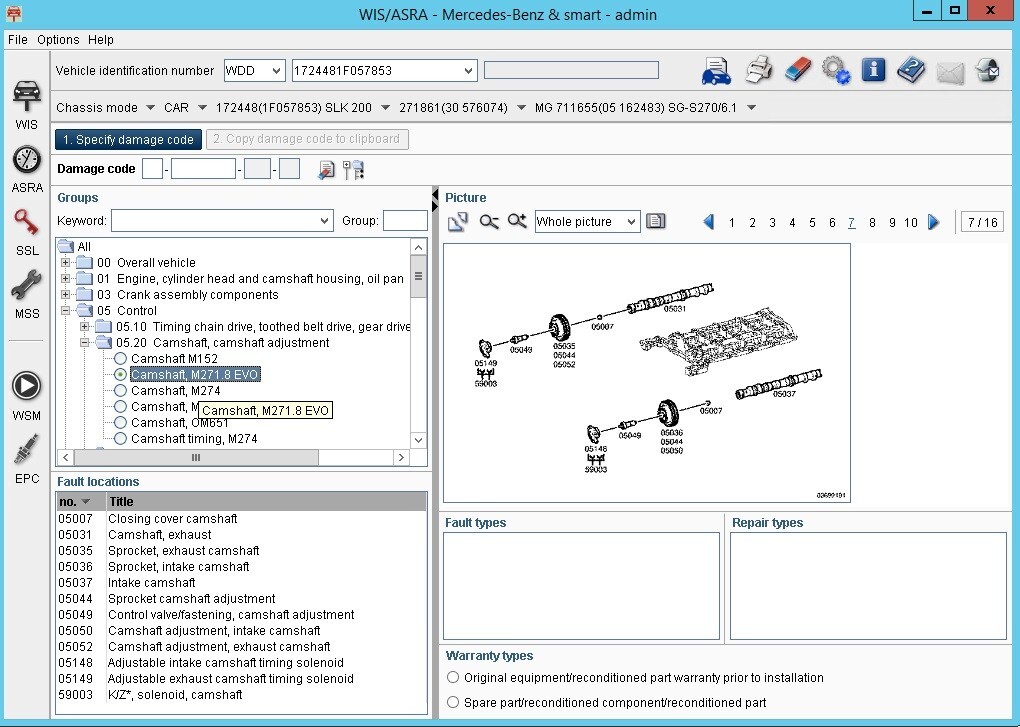Open the Chassis mode dropdown arrow
This screenshot has width=1020, height=727.
(148, 108)
